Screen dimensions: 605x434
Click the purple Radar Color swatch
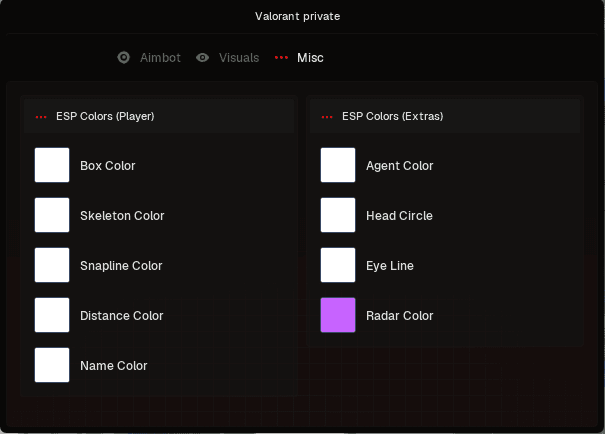[338, 315]
